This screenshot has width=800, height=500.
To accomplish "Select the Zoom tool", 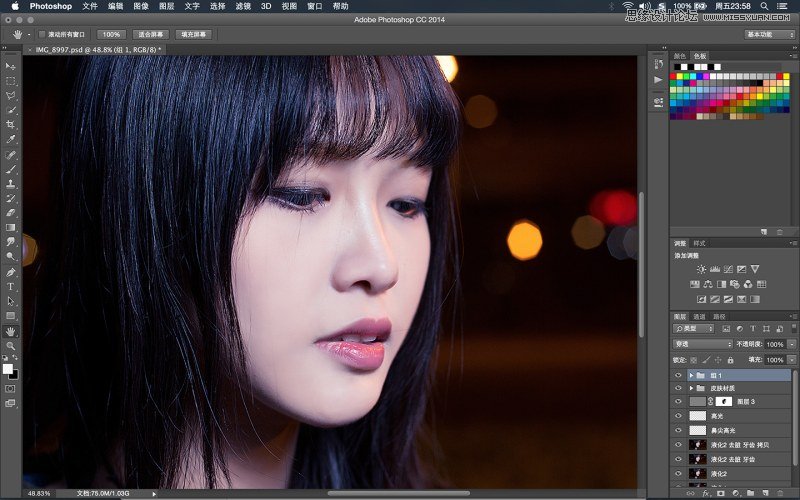I will click(x=10, y=346).
